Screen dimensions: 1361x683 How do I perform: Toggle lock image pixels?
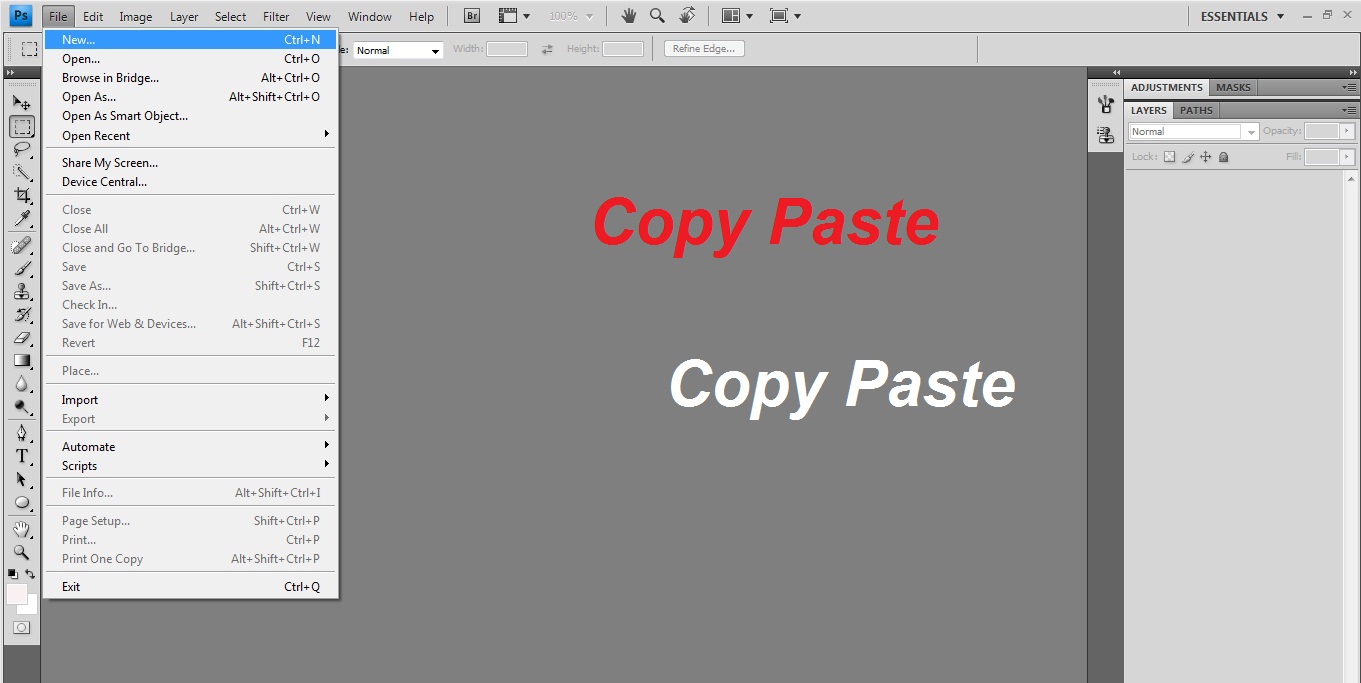pyautogui.click(x=1188, y=157)
